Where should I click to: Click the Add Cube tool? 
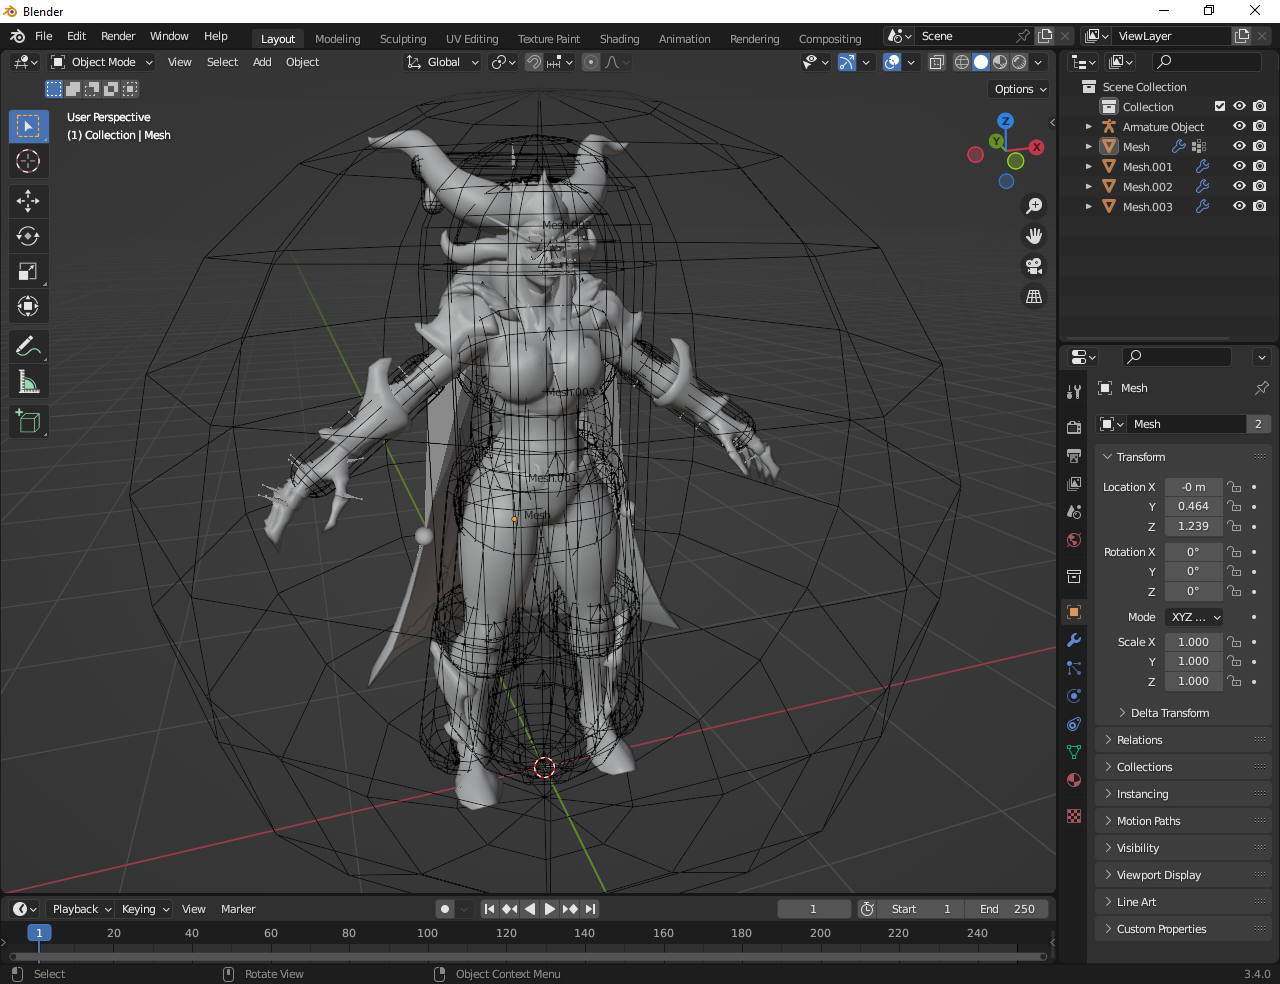(x=28, y=422)
